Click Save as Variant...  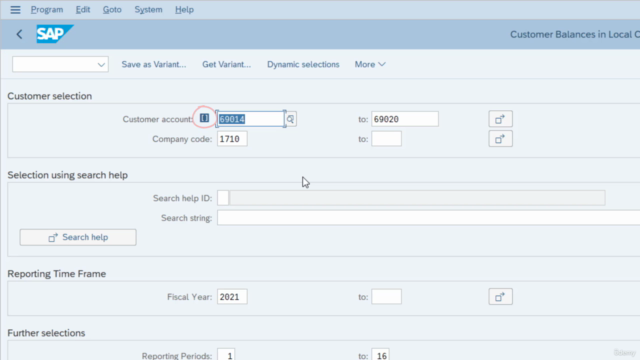coord(154,64)
